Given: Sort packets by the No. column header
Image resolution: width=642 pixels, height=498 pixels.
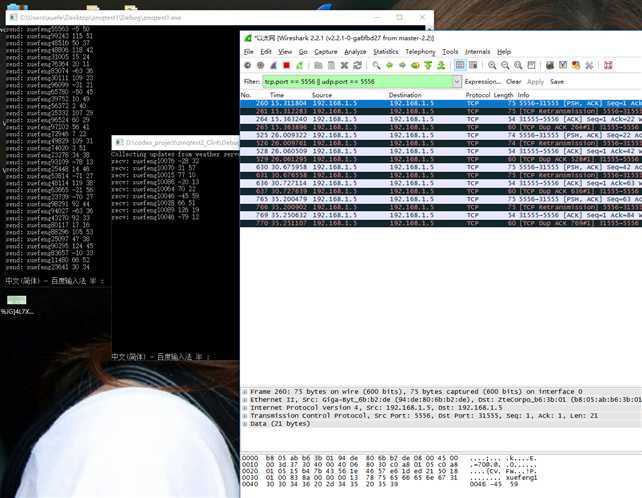Looking at the screenshot, I should 246,95.
